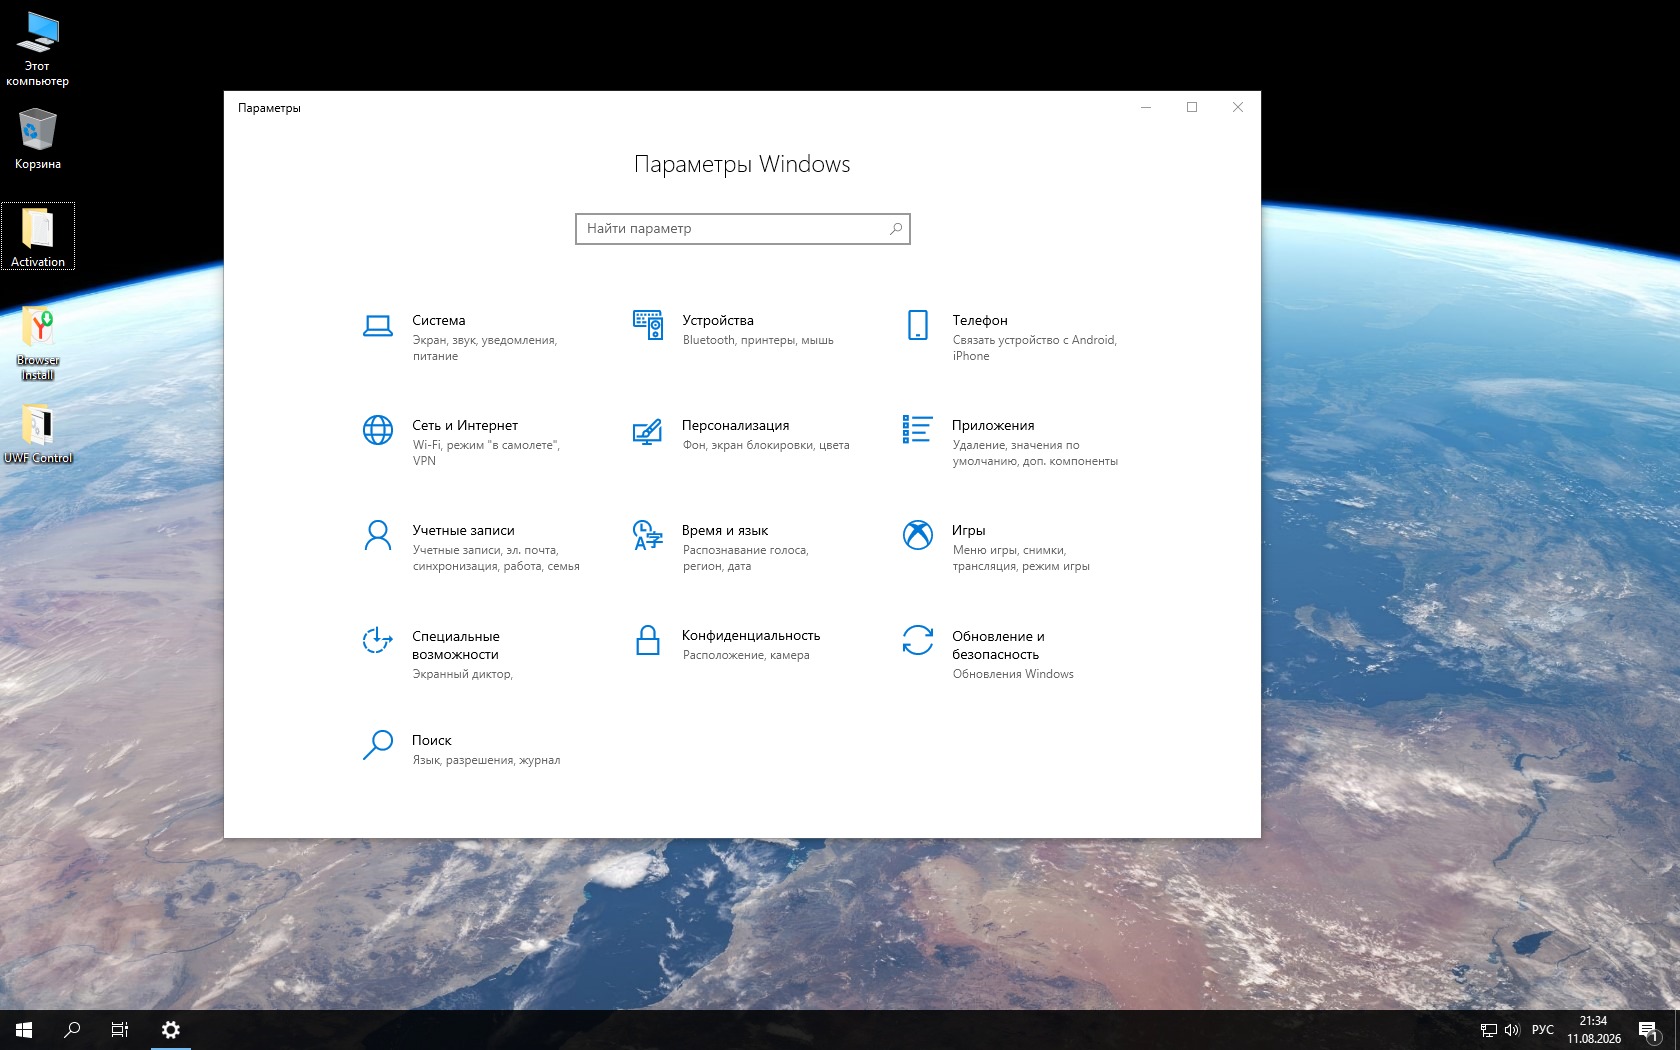Click 'Связать устройство с Android, iPhone' description

[x=1035, y=348]
